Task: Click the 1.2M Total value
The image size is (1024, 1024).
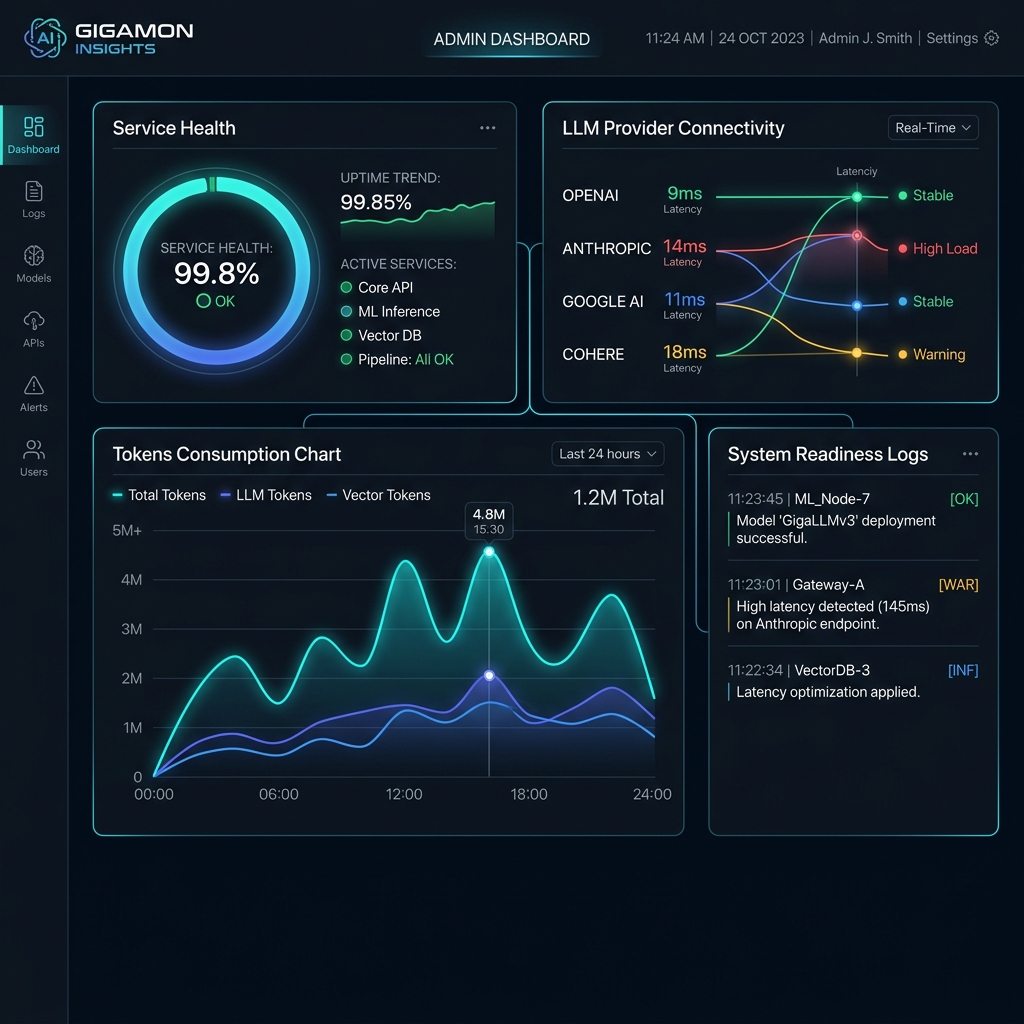Action: coord(618,498)
